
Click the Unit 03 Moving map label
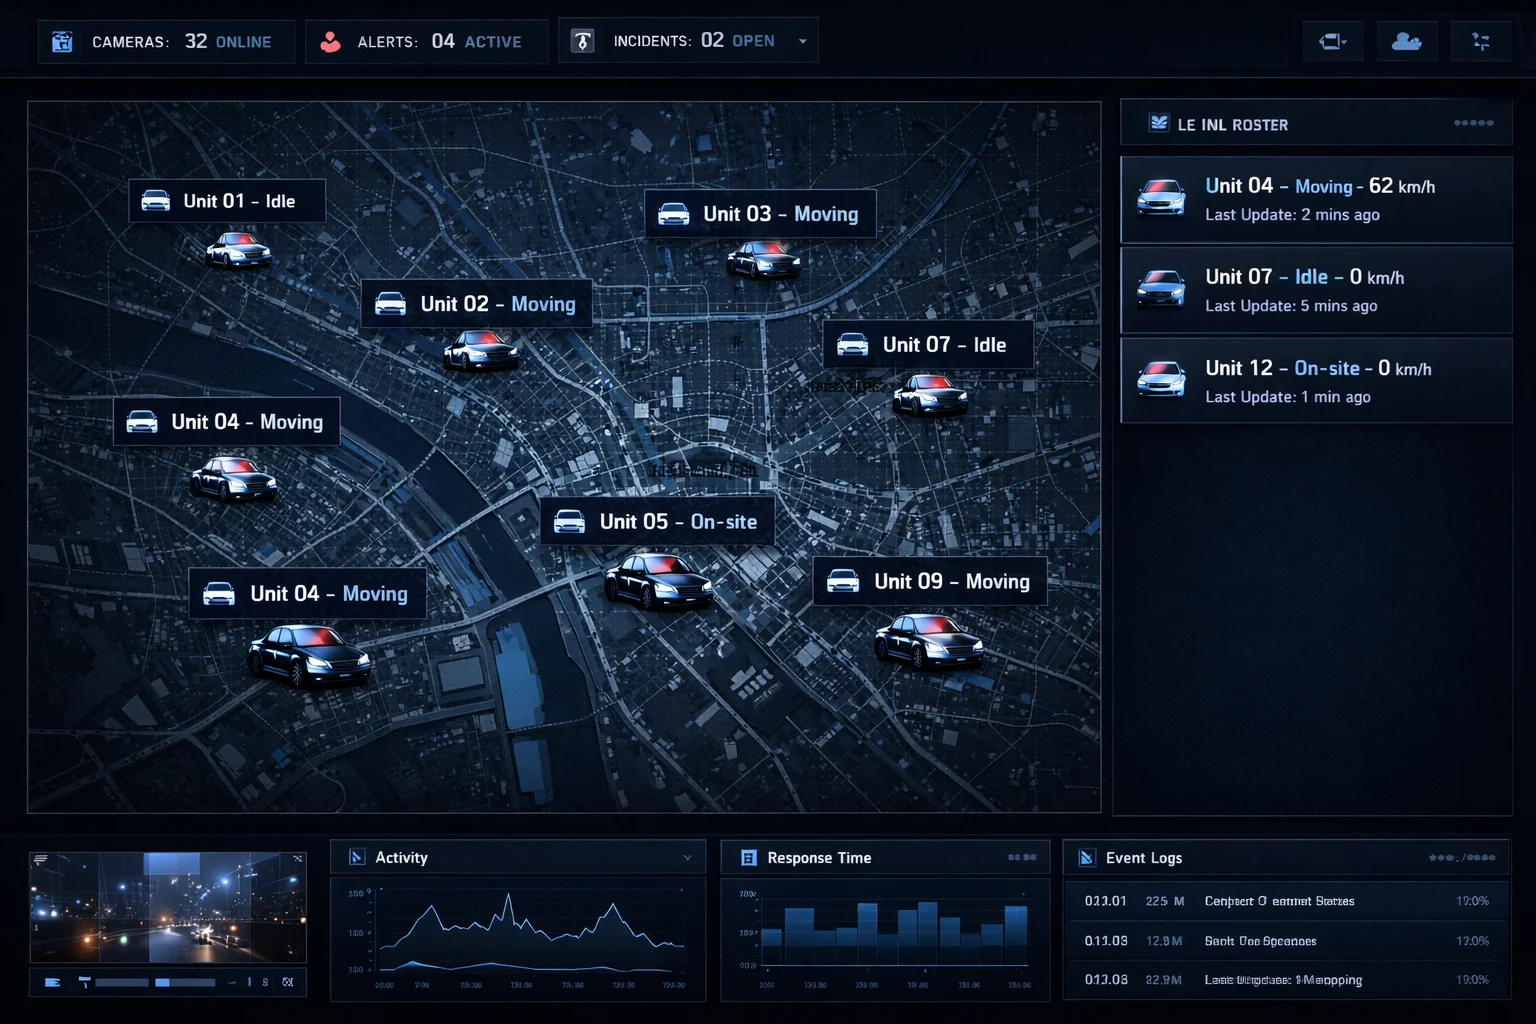tap(760, 214)
